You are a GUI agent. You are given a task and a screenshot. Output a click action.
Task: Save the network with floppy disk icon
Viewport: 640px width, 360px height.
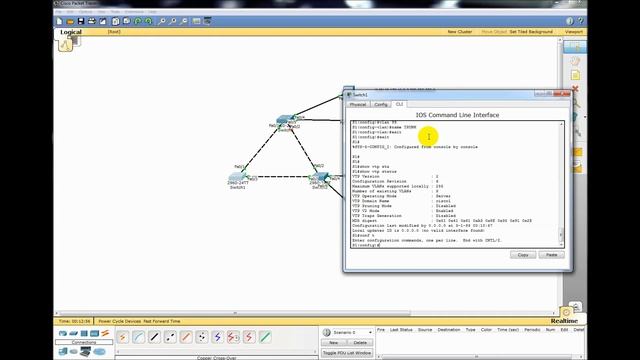[x=81, y=21]
